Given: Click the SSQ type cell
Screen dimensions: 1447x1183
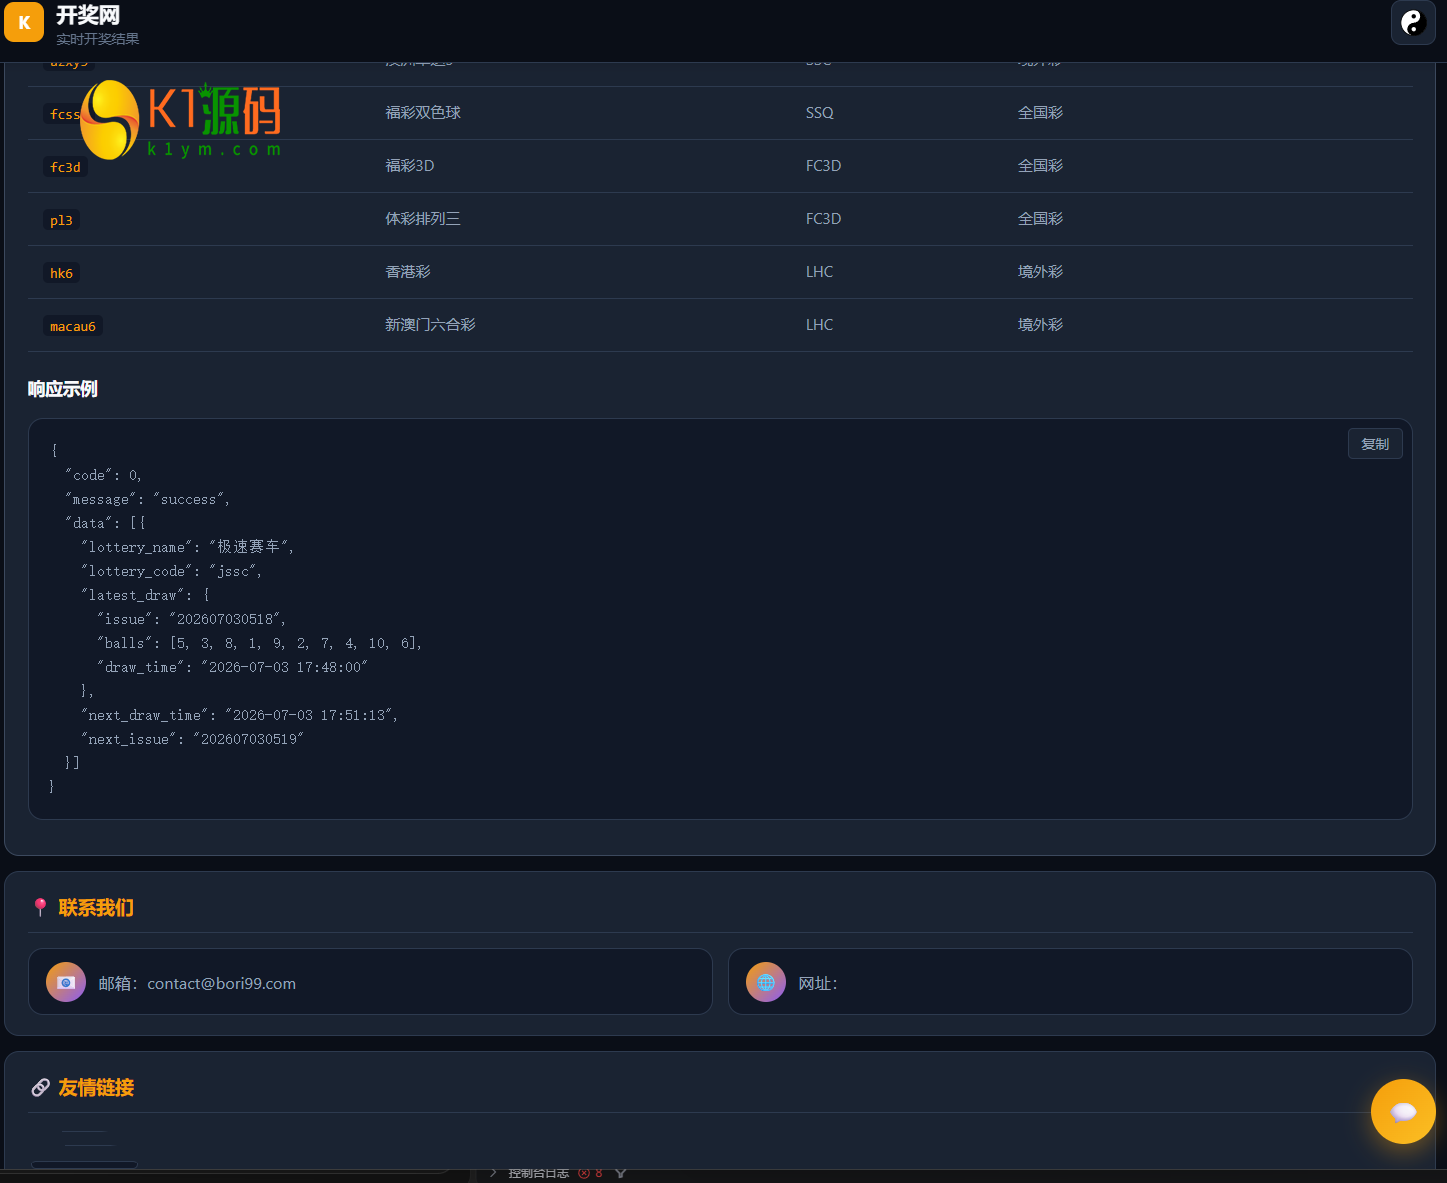Looking at the screenshot, I should coord(820,113).
